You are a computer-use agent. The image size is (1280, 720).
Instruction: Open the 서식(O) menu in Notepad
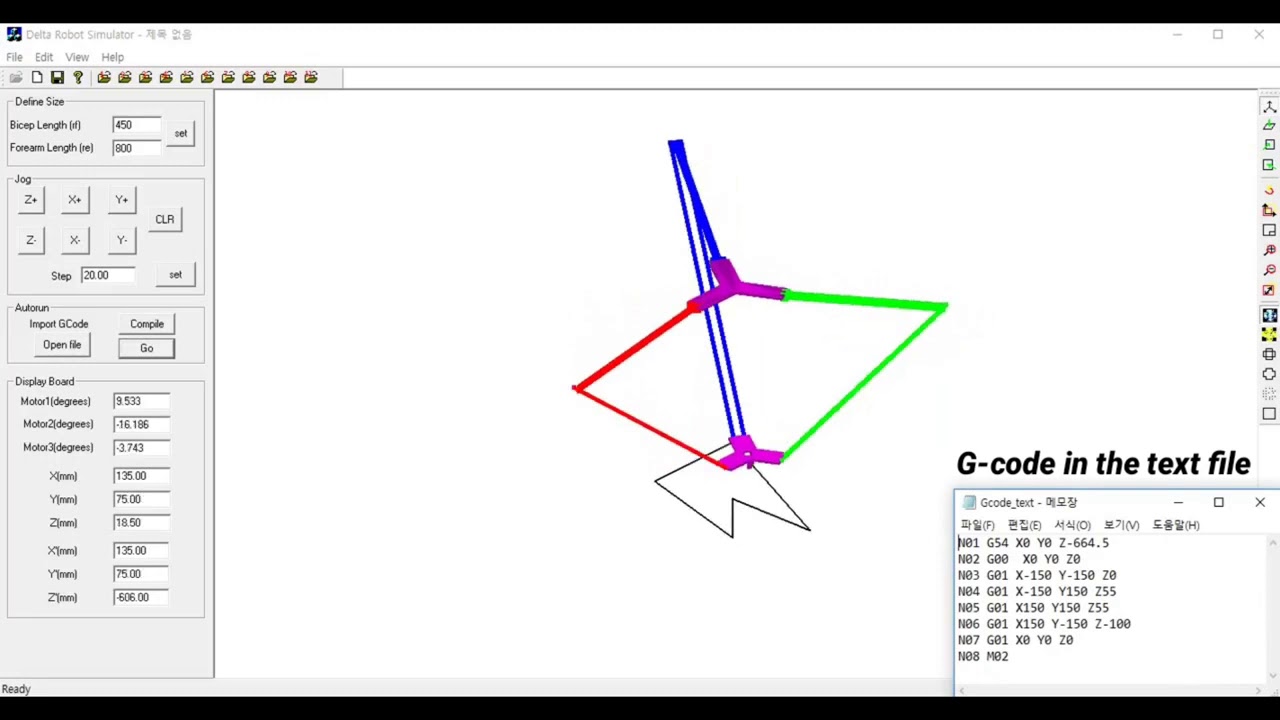click(x=1072, y=525)
